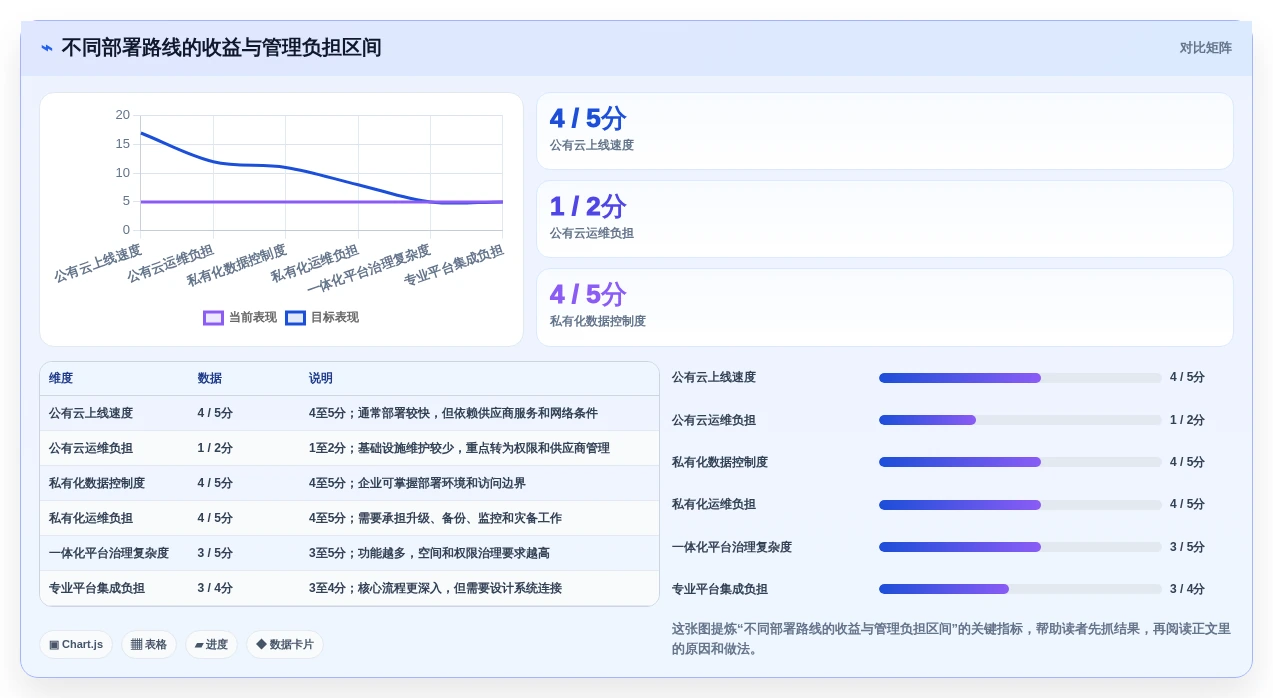The width and height of the screenshot is (1273, 698).
Task: Click chart axis label 专业平台集成负担
Action: 454,265
